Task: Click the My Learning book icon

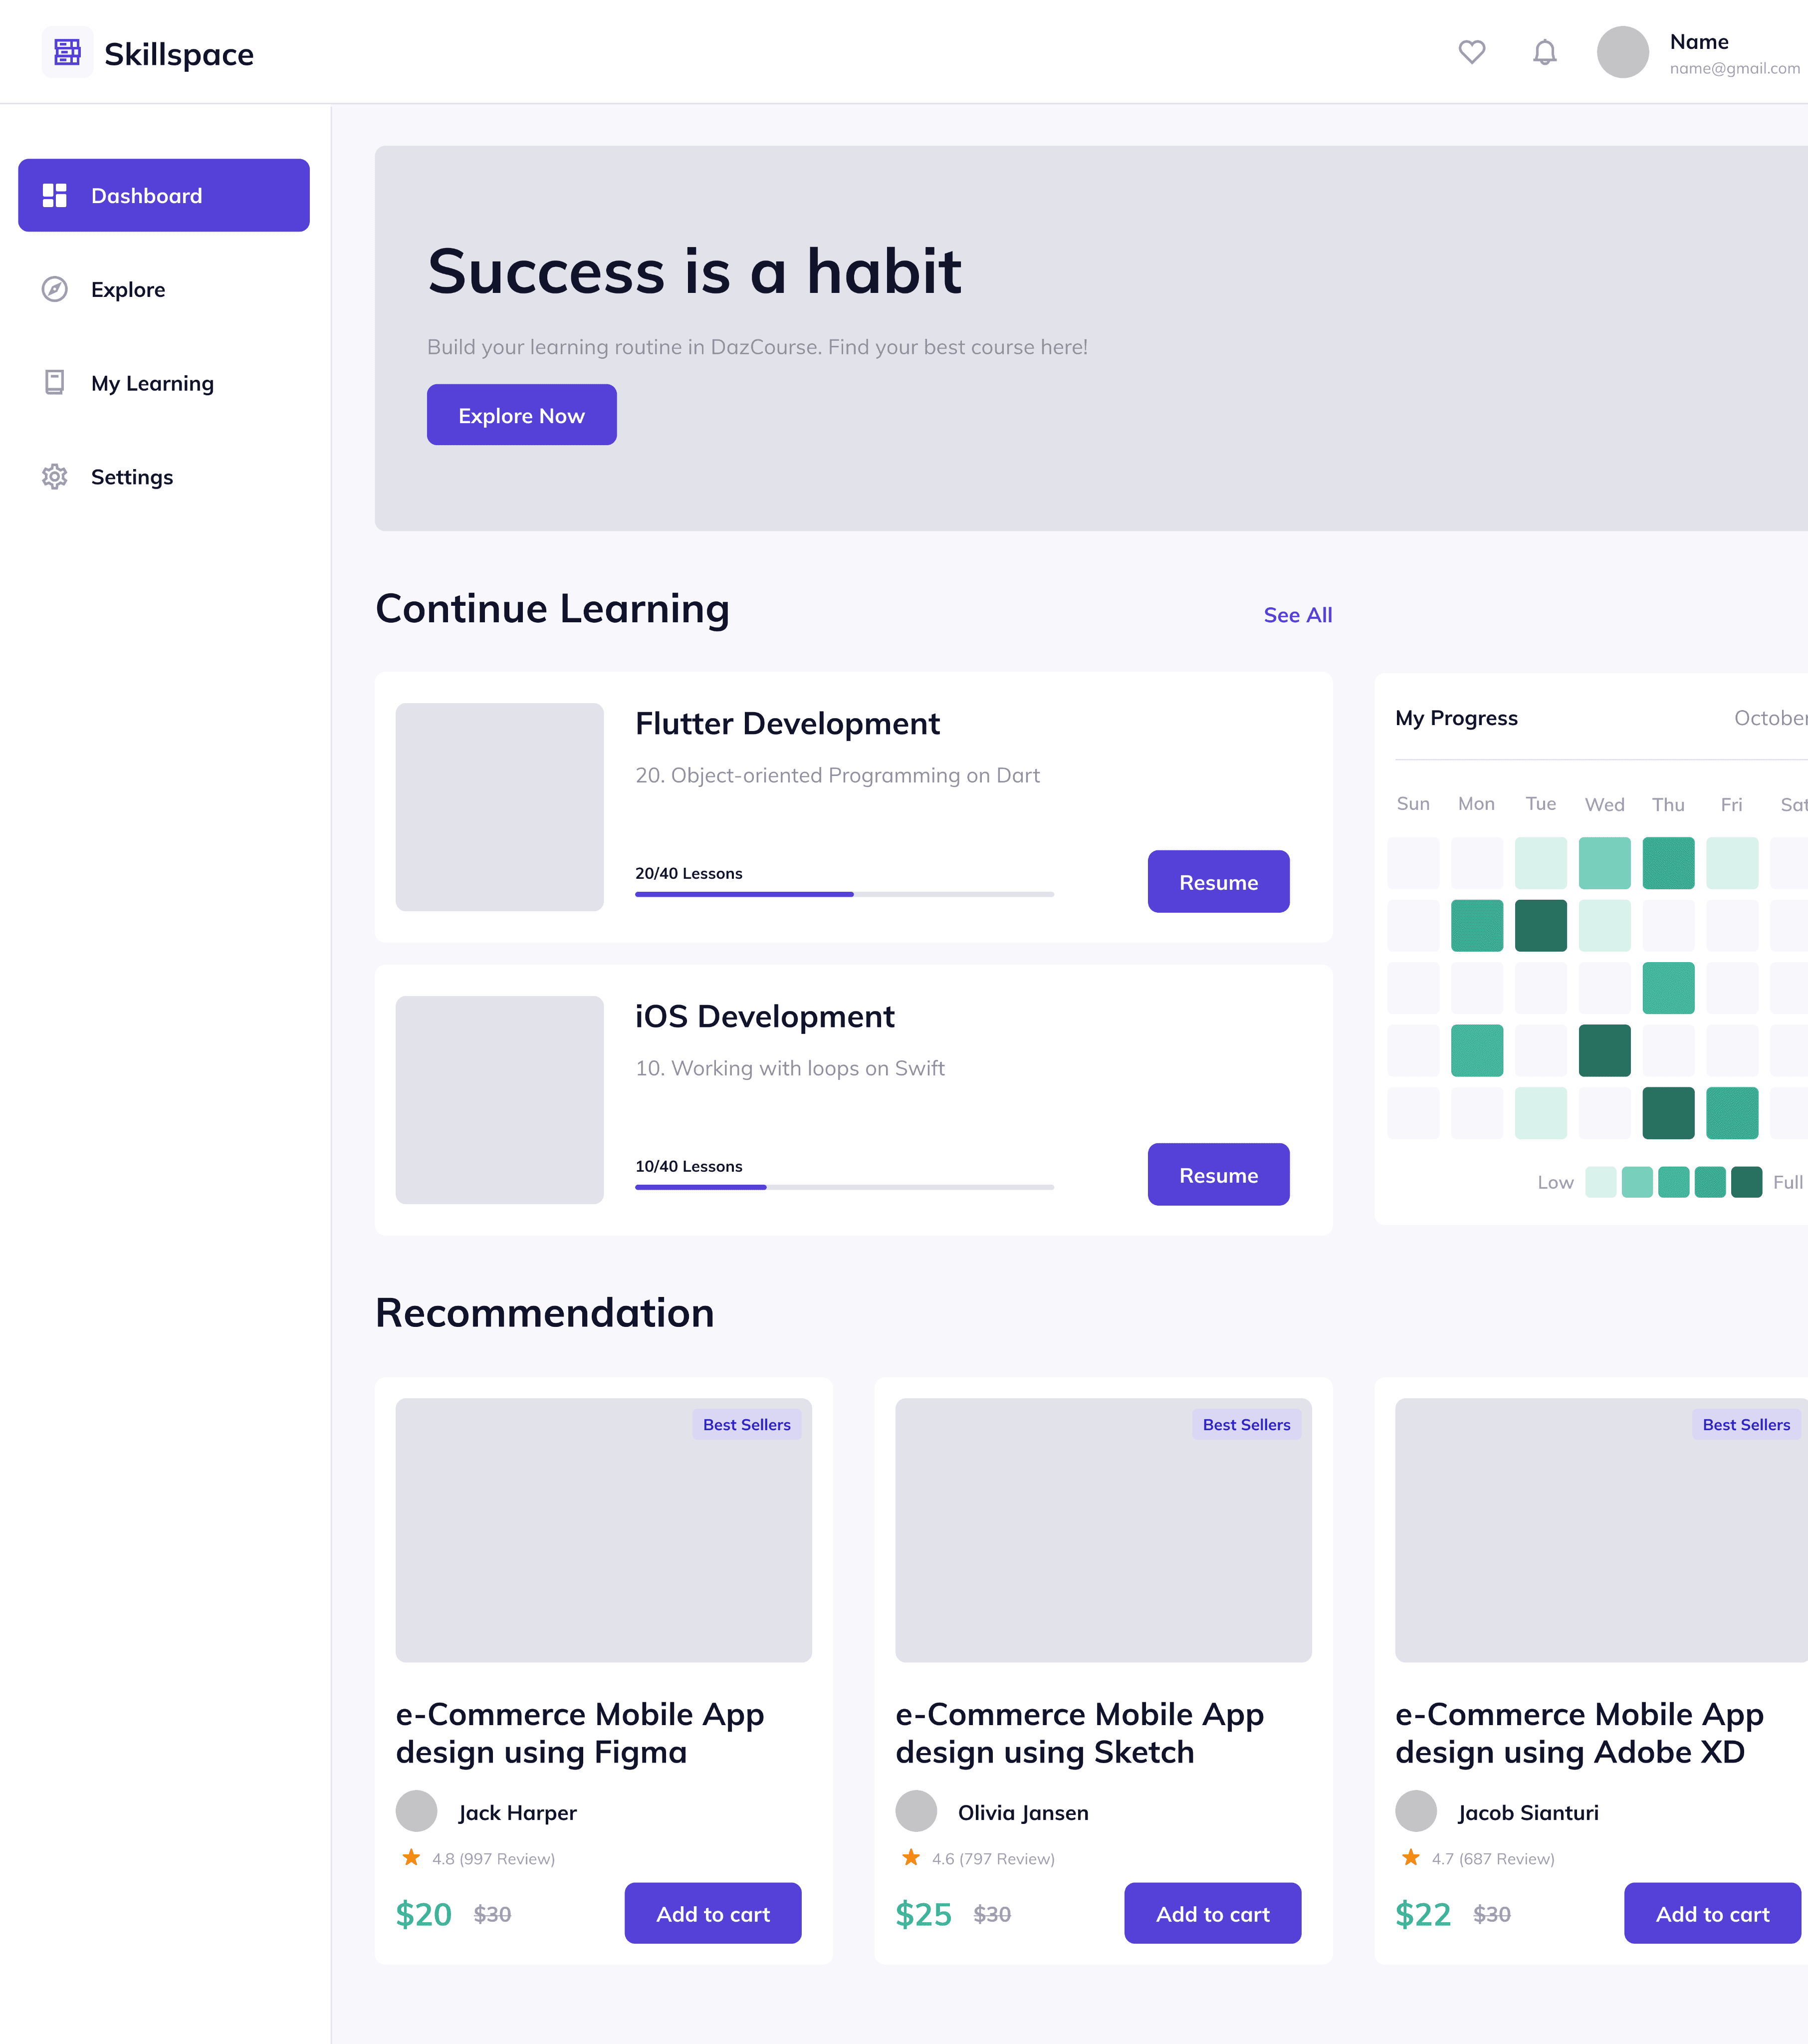Action: point(54,383)
